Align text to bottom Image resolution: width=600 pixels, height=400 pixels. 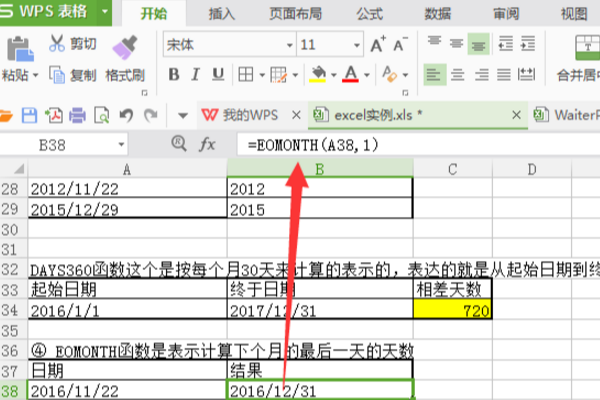click(x=478, y=44)
